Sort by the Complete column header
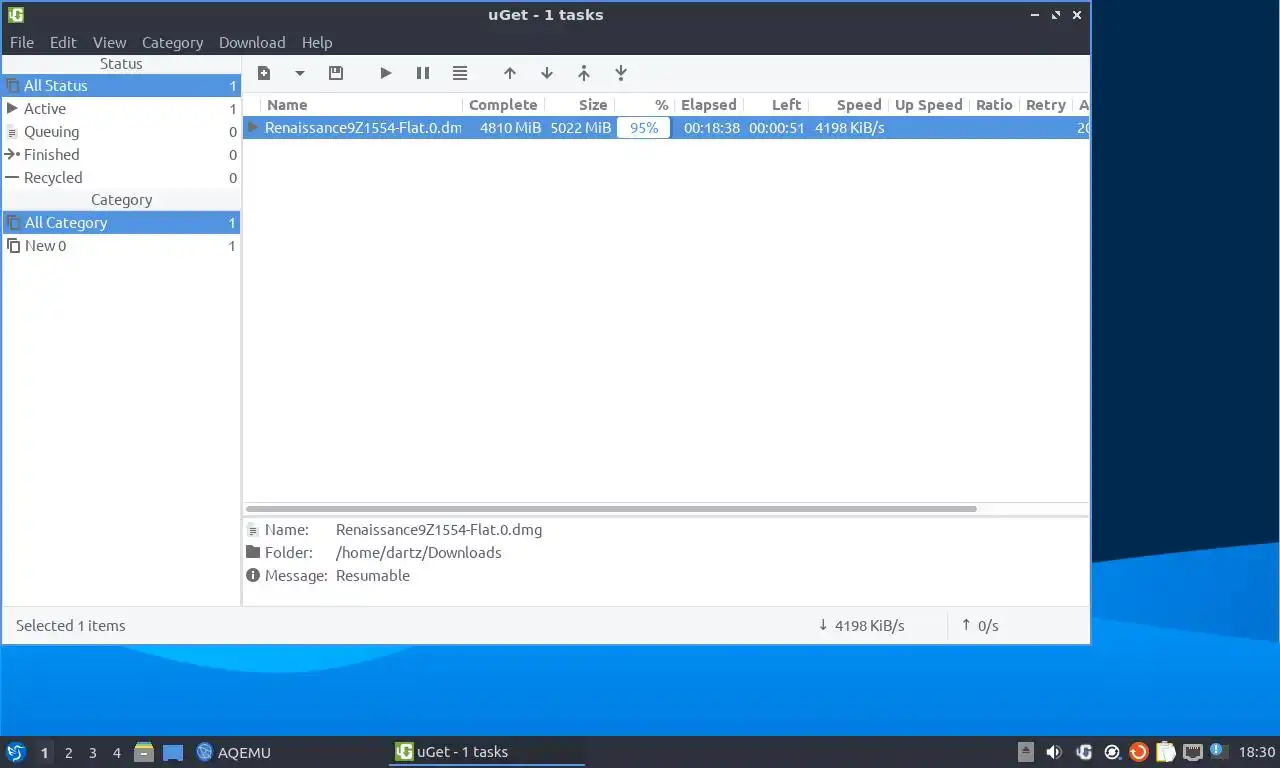This screenshot has width=1280, height=768. [x=503, y=105]
